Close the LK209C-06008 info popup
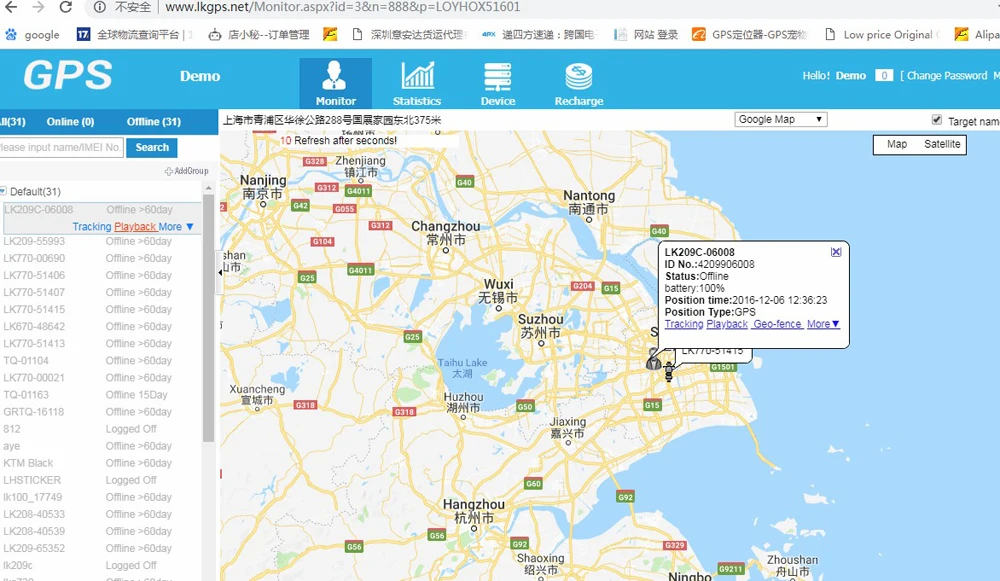The width and height of the screenshot is (1000, 581). point(836,252)
